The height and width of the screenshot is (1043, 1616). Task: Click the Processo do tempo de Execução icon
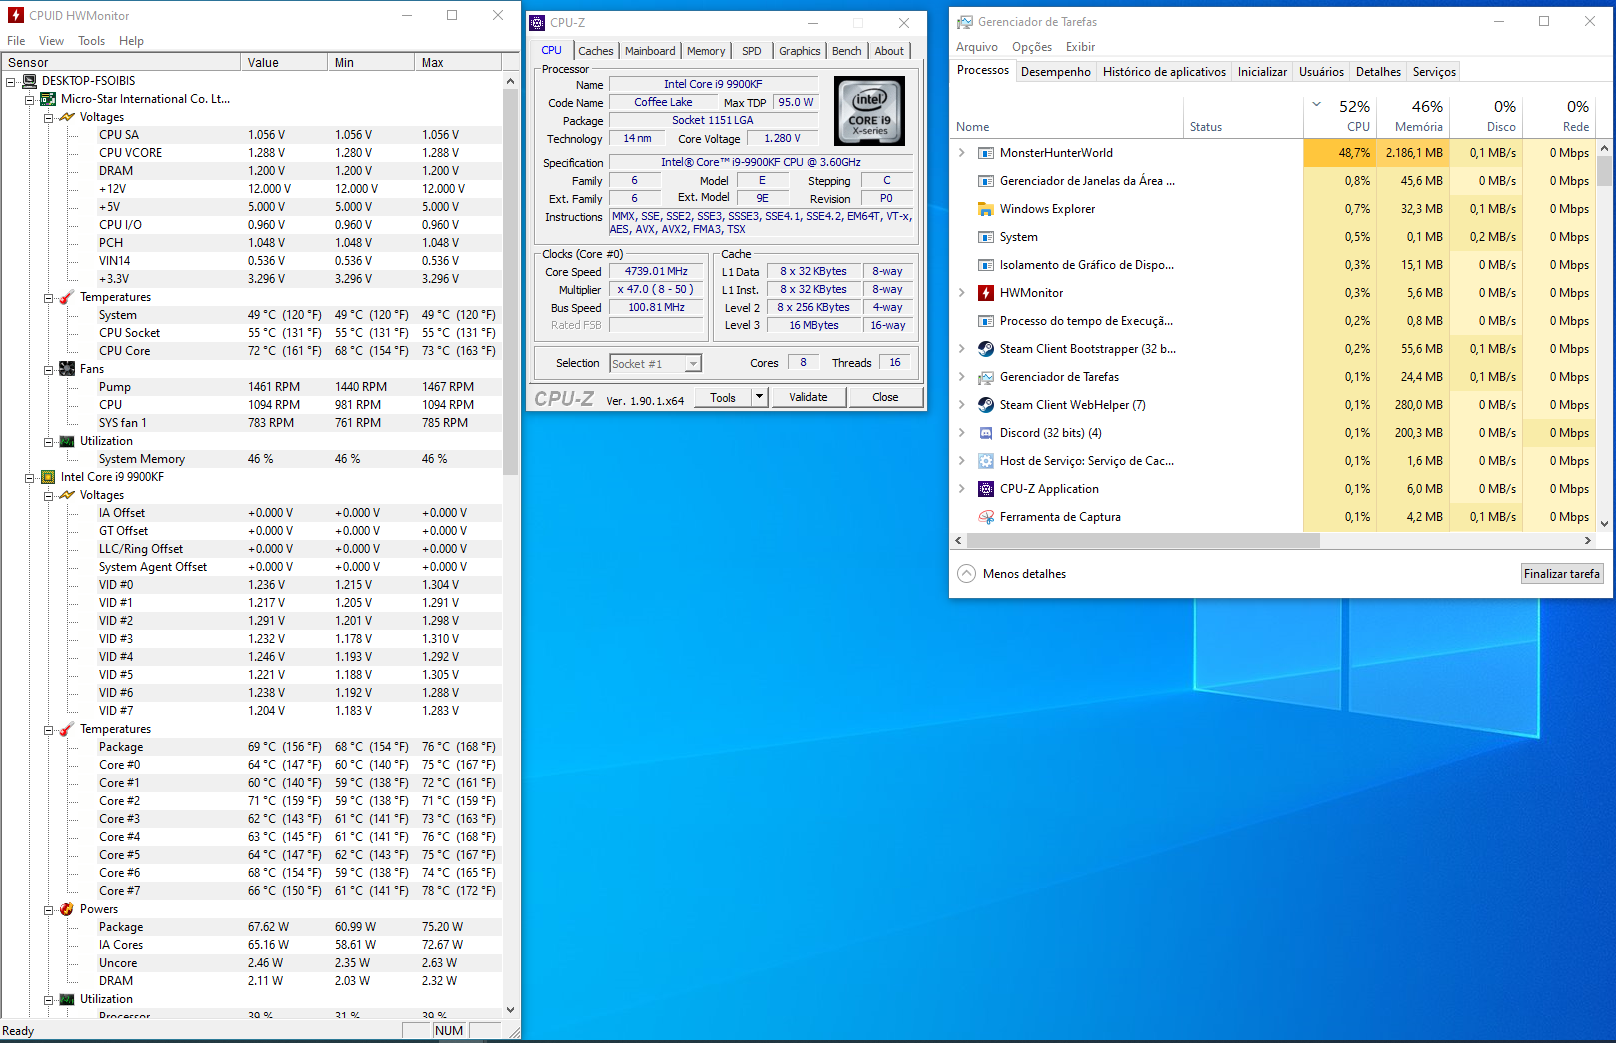(x=985, y=321)
